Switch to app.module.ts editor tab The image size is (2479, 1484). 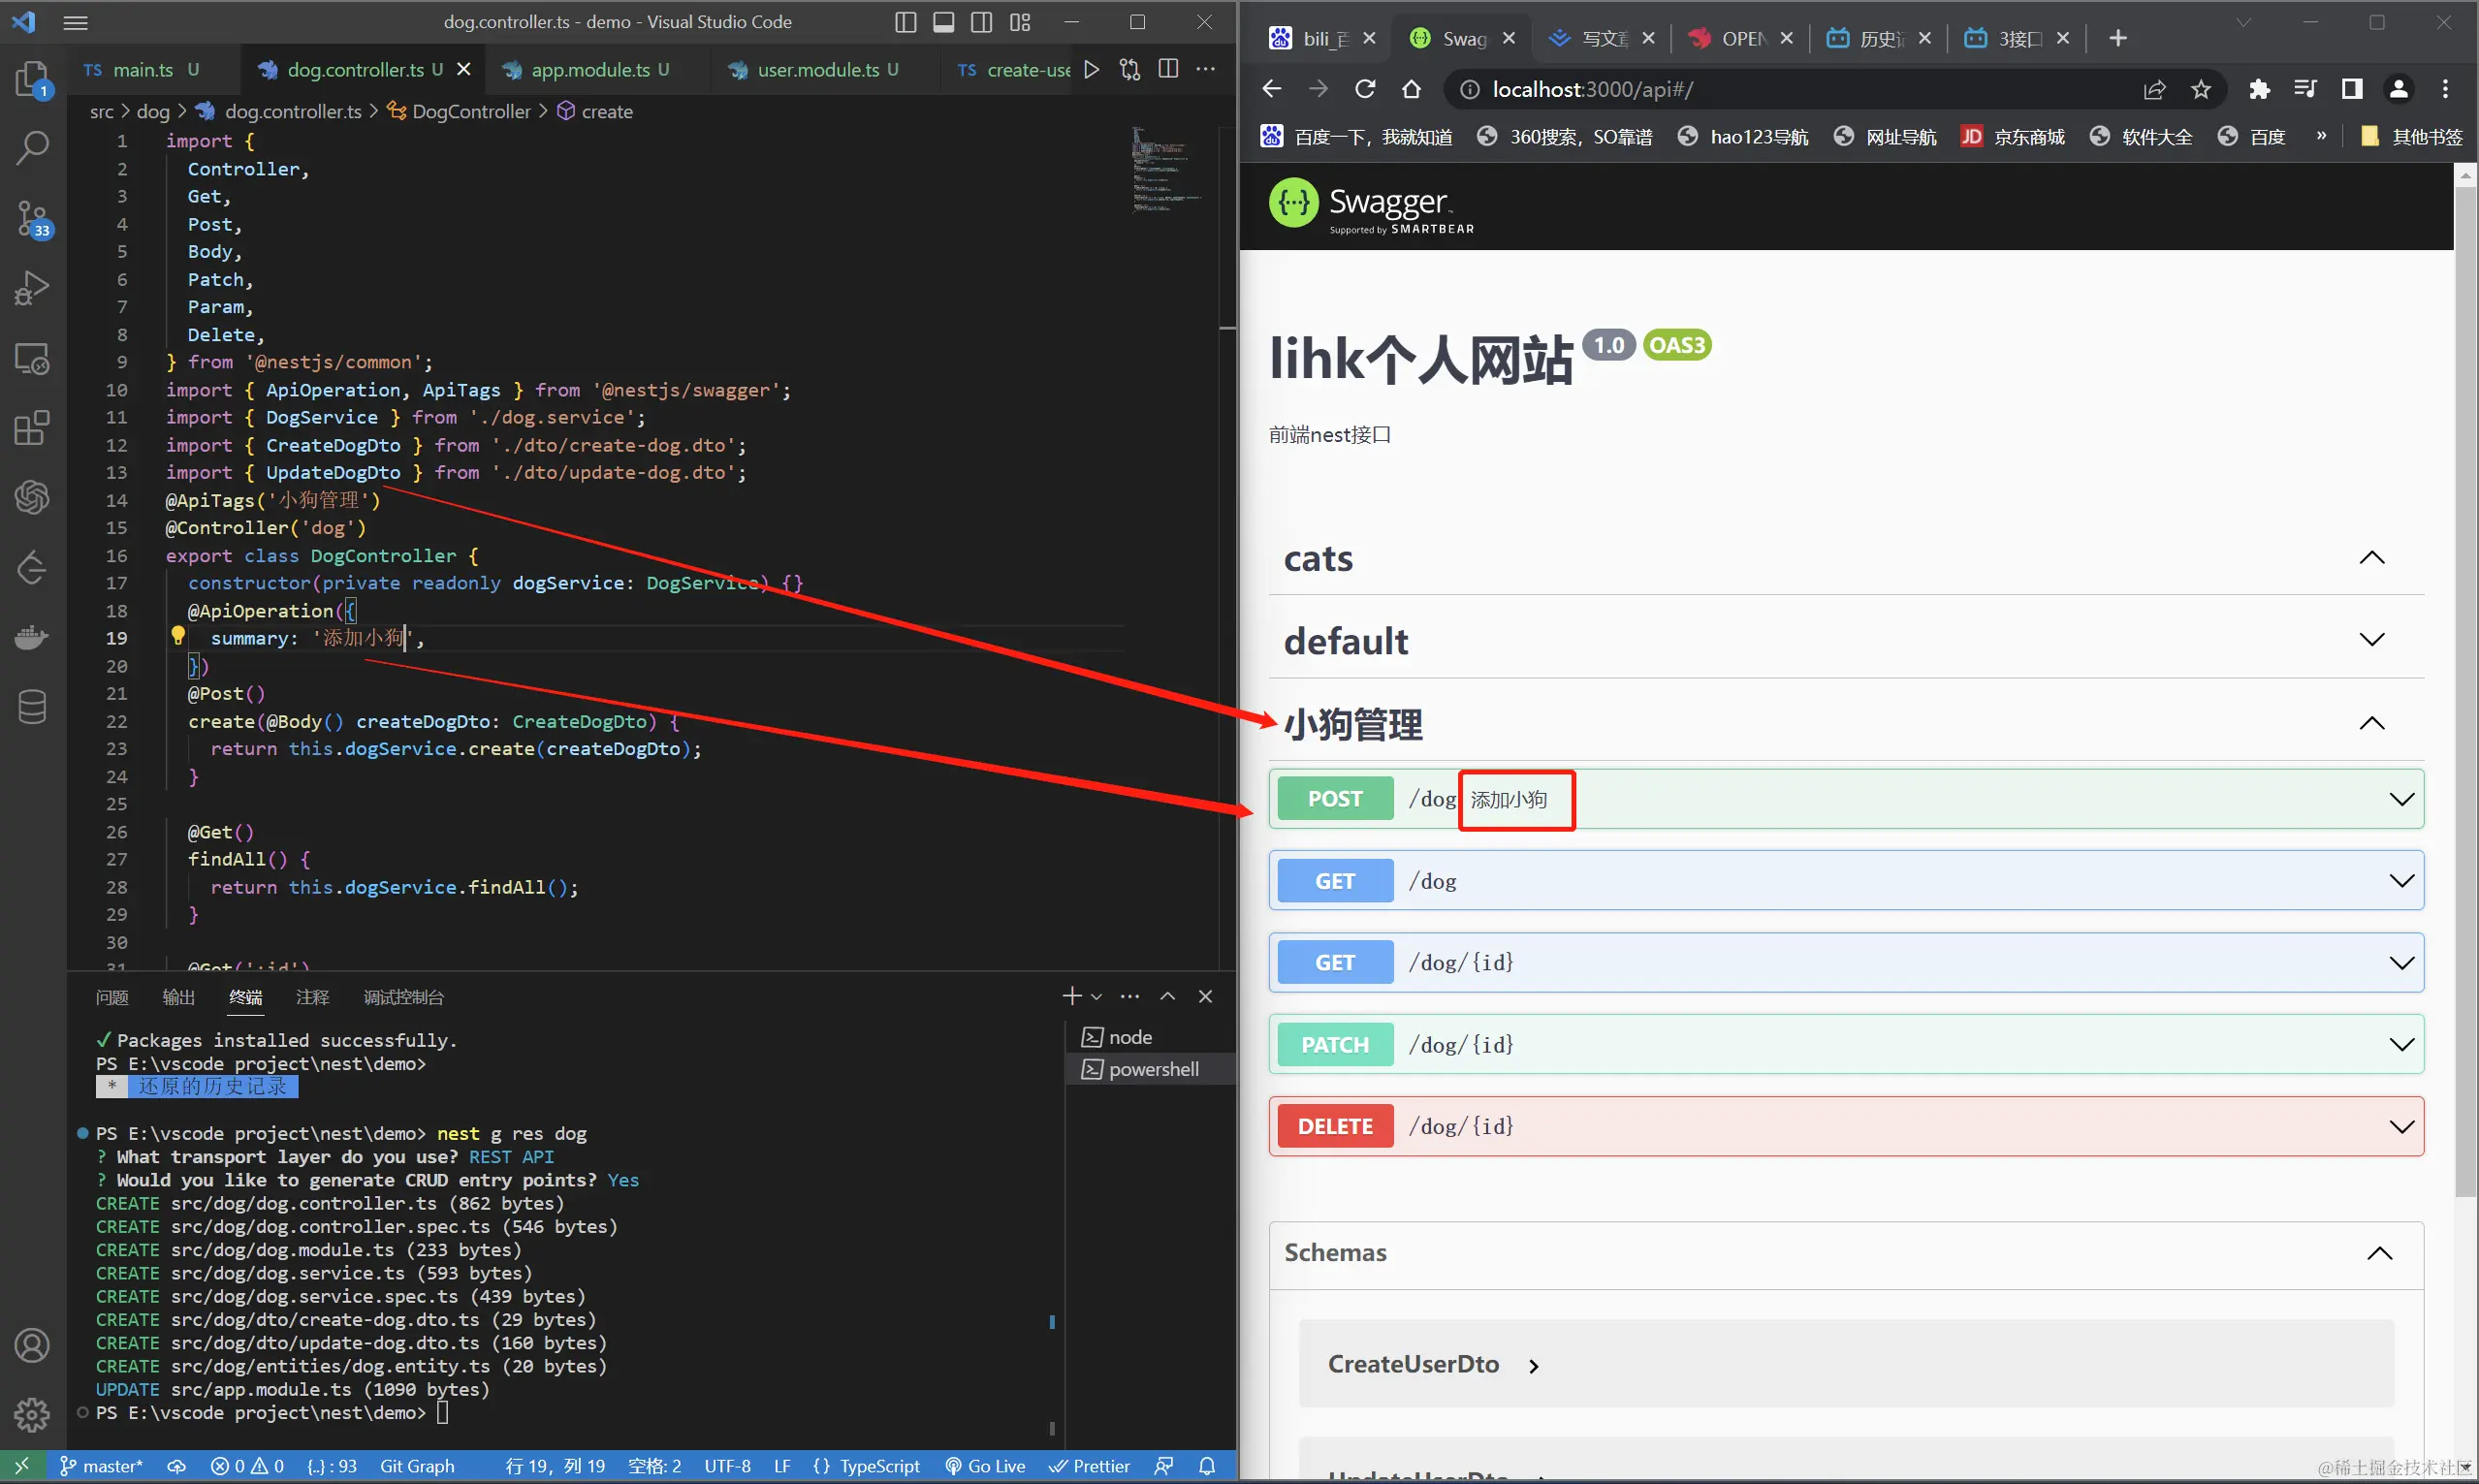coord(590,70)
